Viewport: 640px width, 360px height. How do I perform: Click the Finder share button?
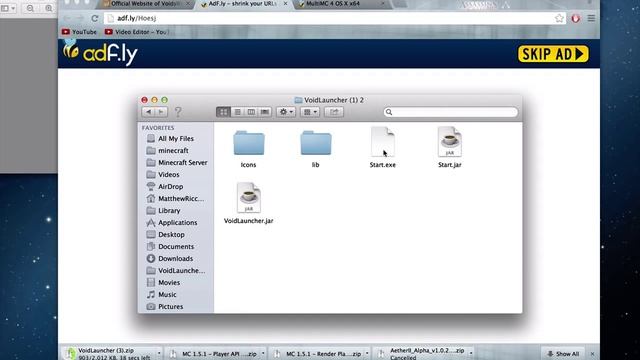[334, 112]
